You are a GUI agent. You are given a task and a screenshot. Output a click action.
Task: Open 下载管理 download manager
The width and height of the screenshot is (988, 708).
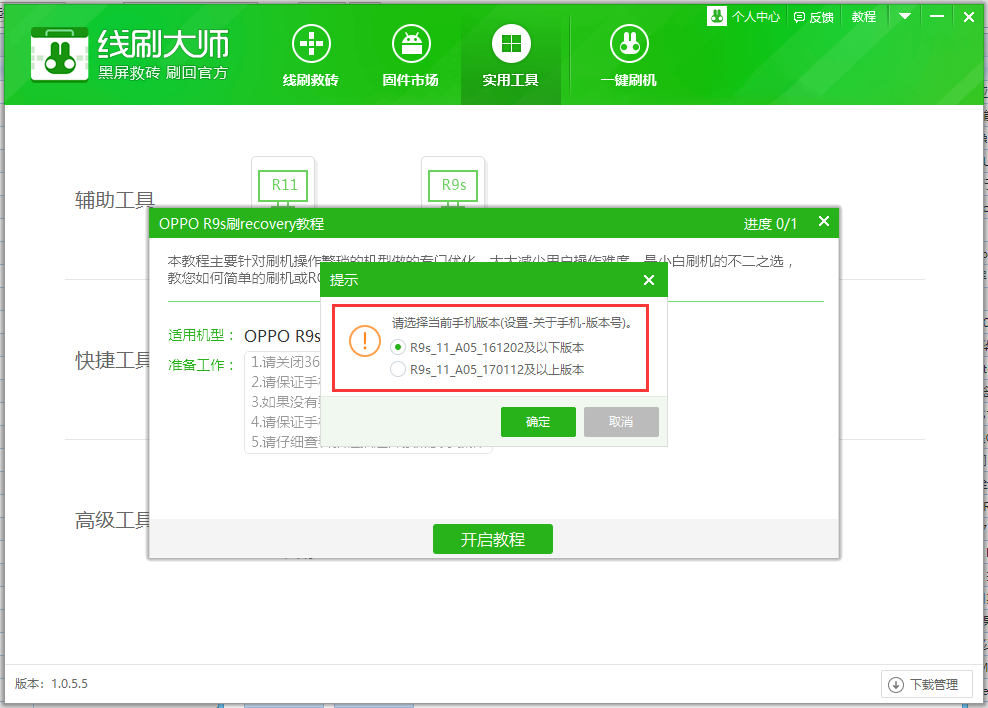926,684
